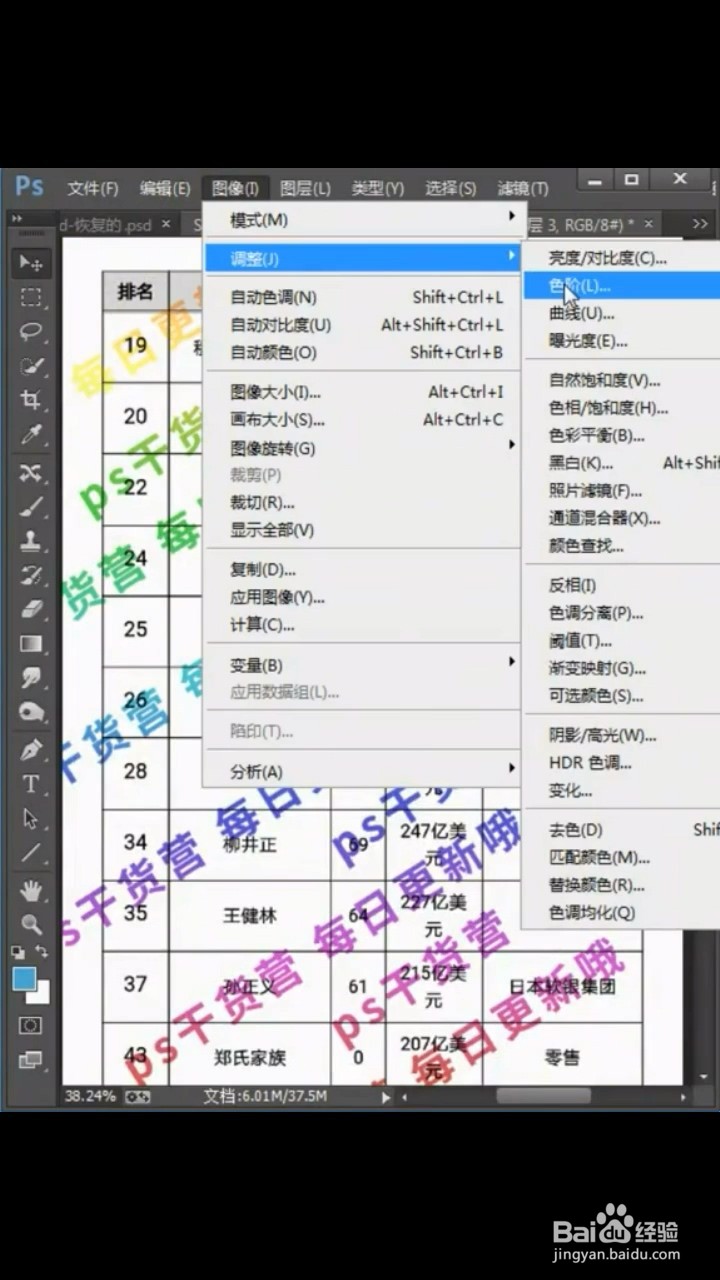
Task: Collapse toolbar with double-arrow at top
Action: coord(19,218)
